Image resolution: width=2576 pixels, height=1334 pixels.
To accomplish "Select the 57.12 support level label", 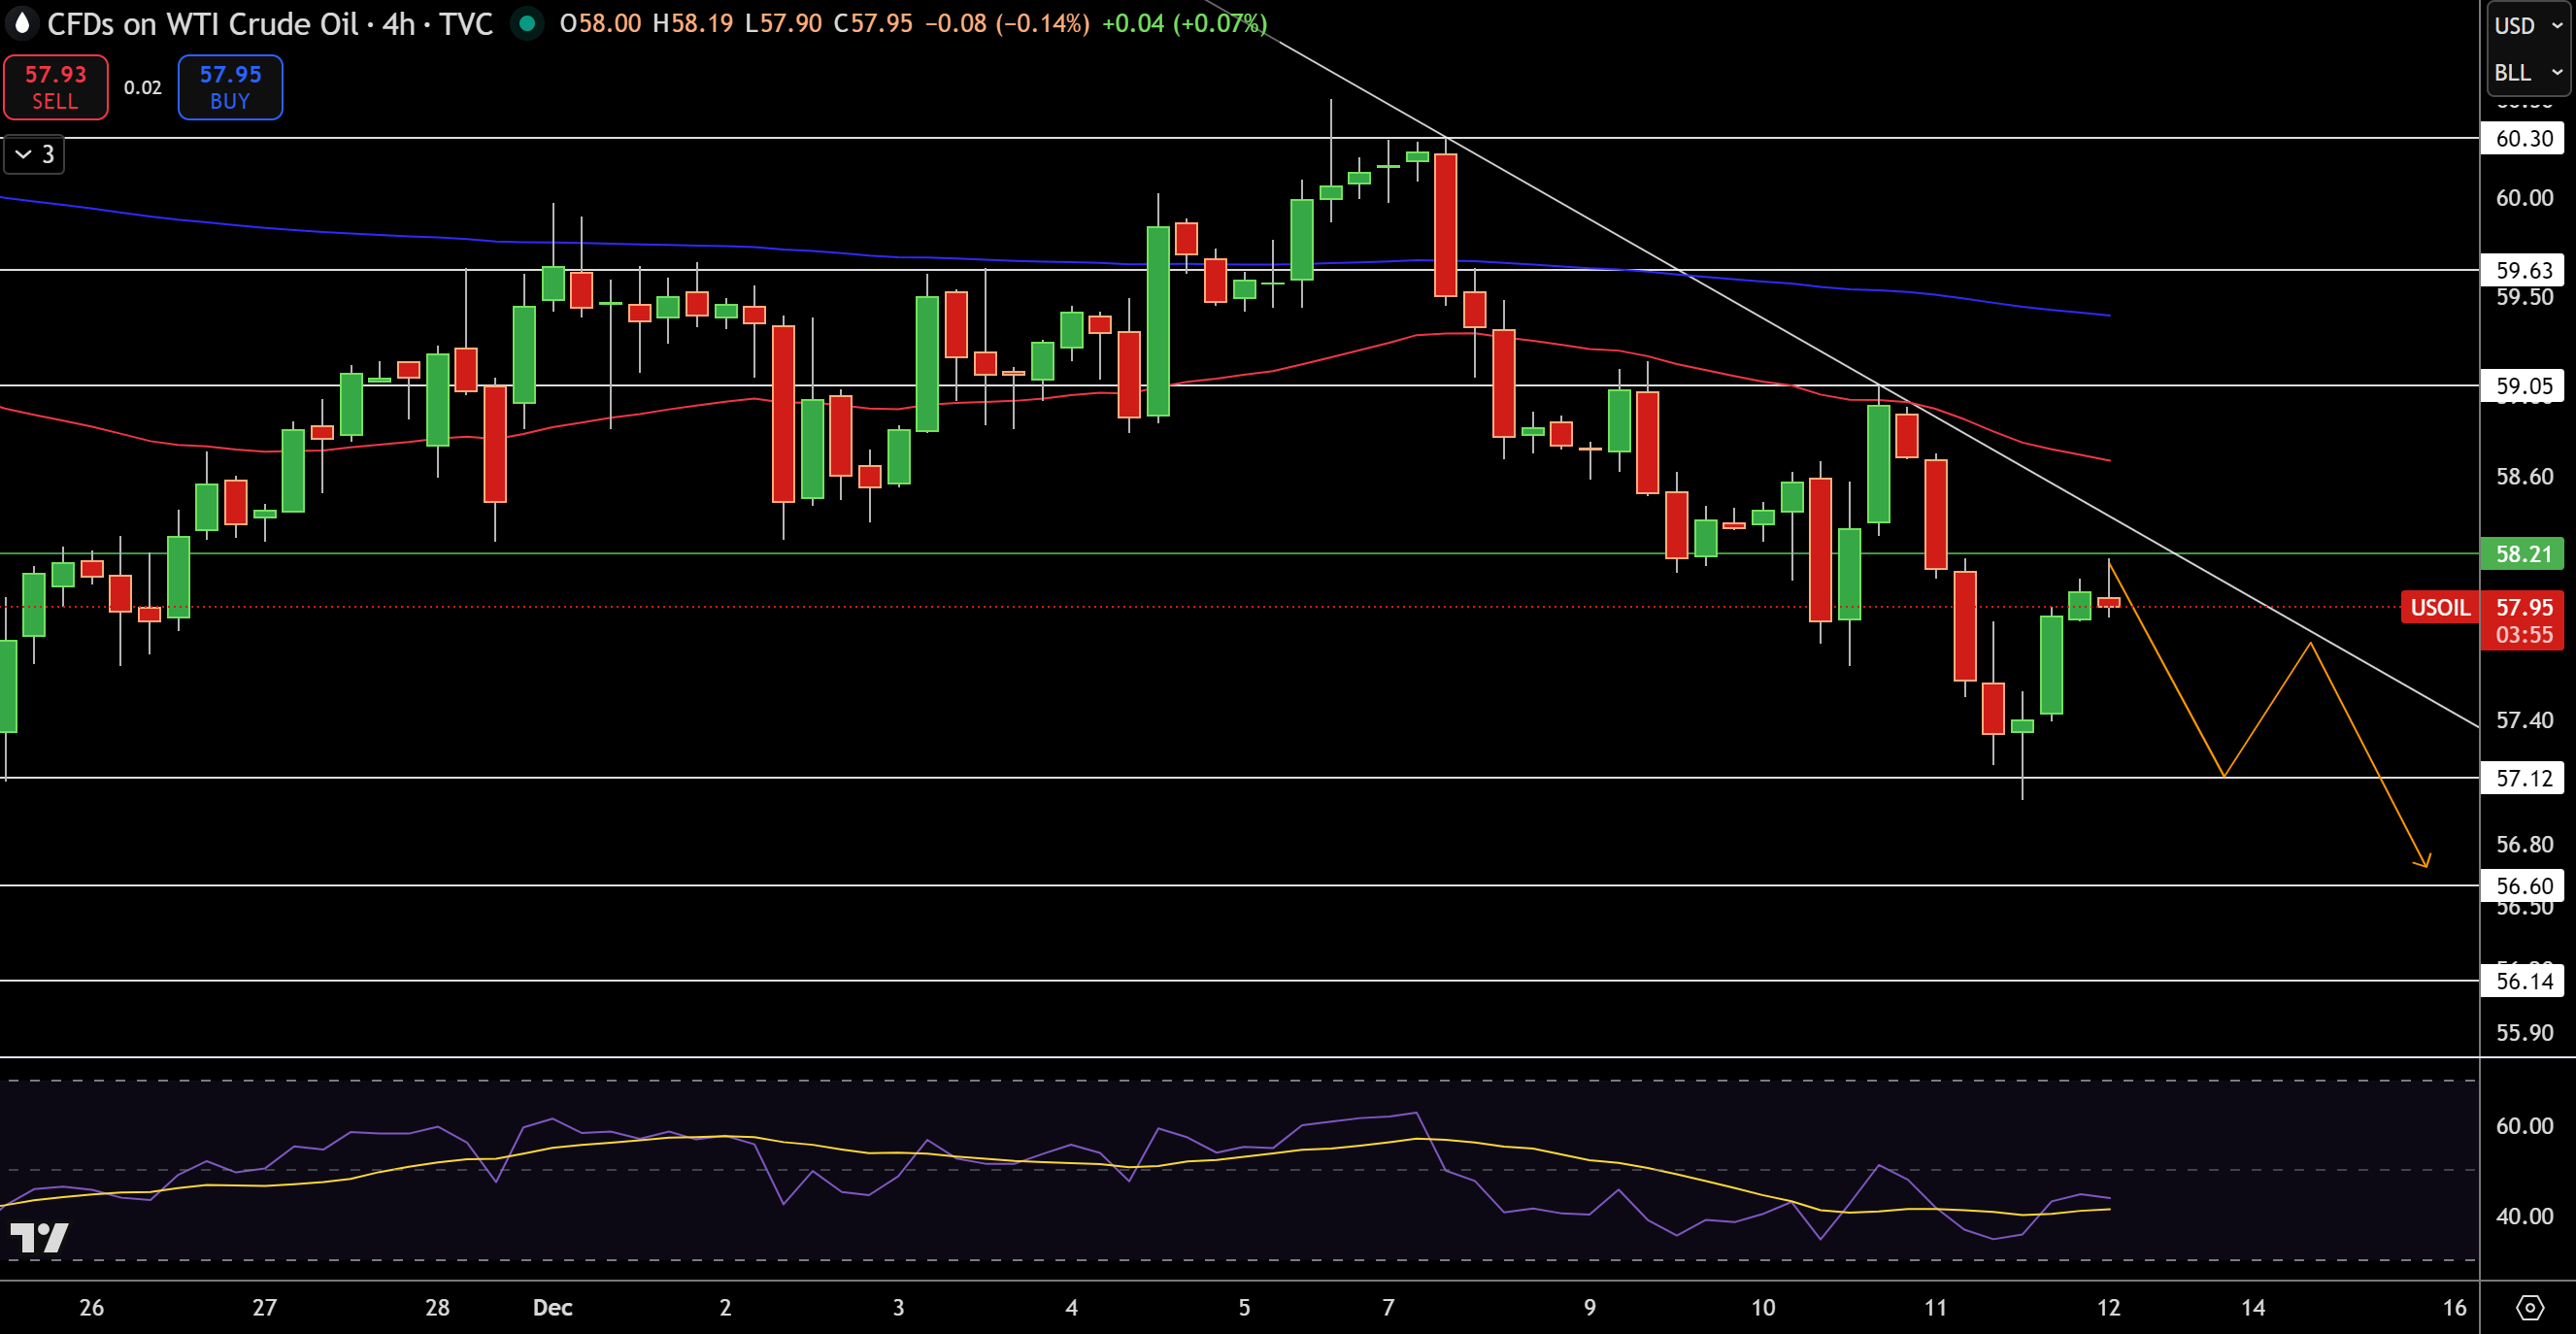I will click(x=2522, y=777).
